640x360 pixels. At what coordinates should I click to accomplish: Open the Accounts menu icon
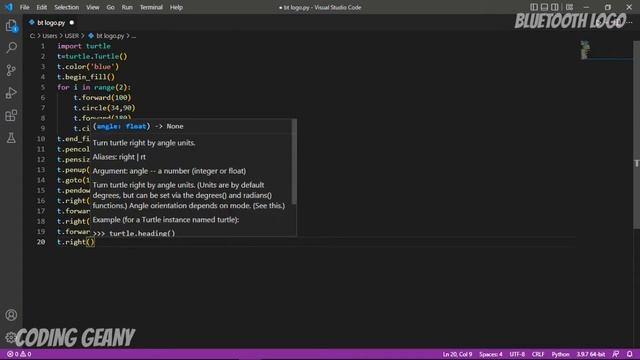[x=11, y=315]
